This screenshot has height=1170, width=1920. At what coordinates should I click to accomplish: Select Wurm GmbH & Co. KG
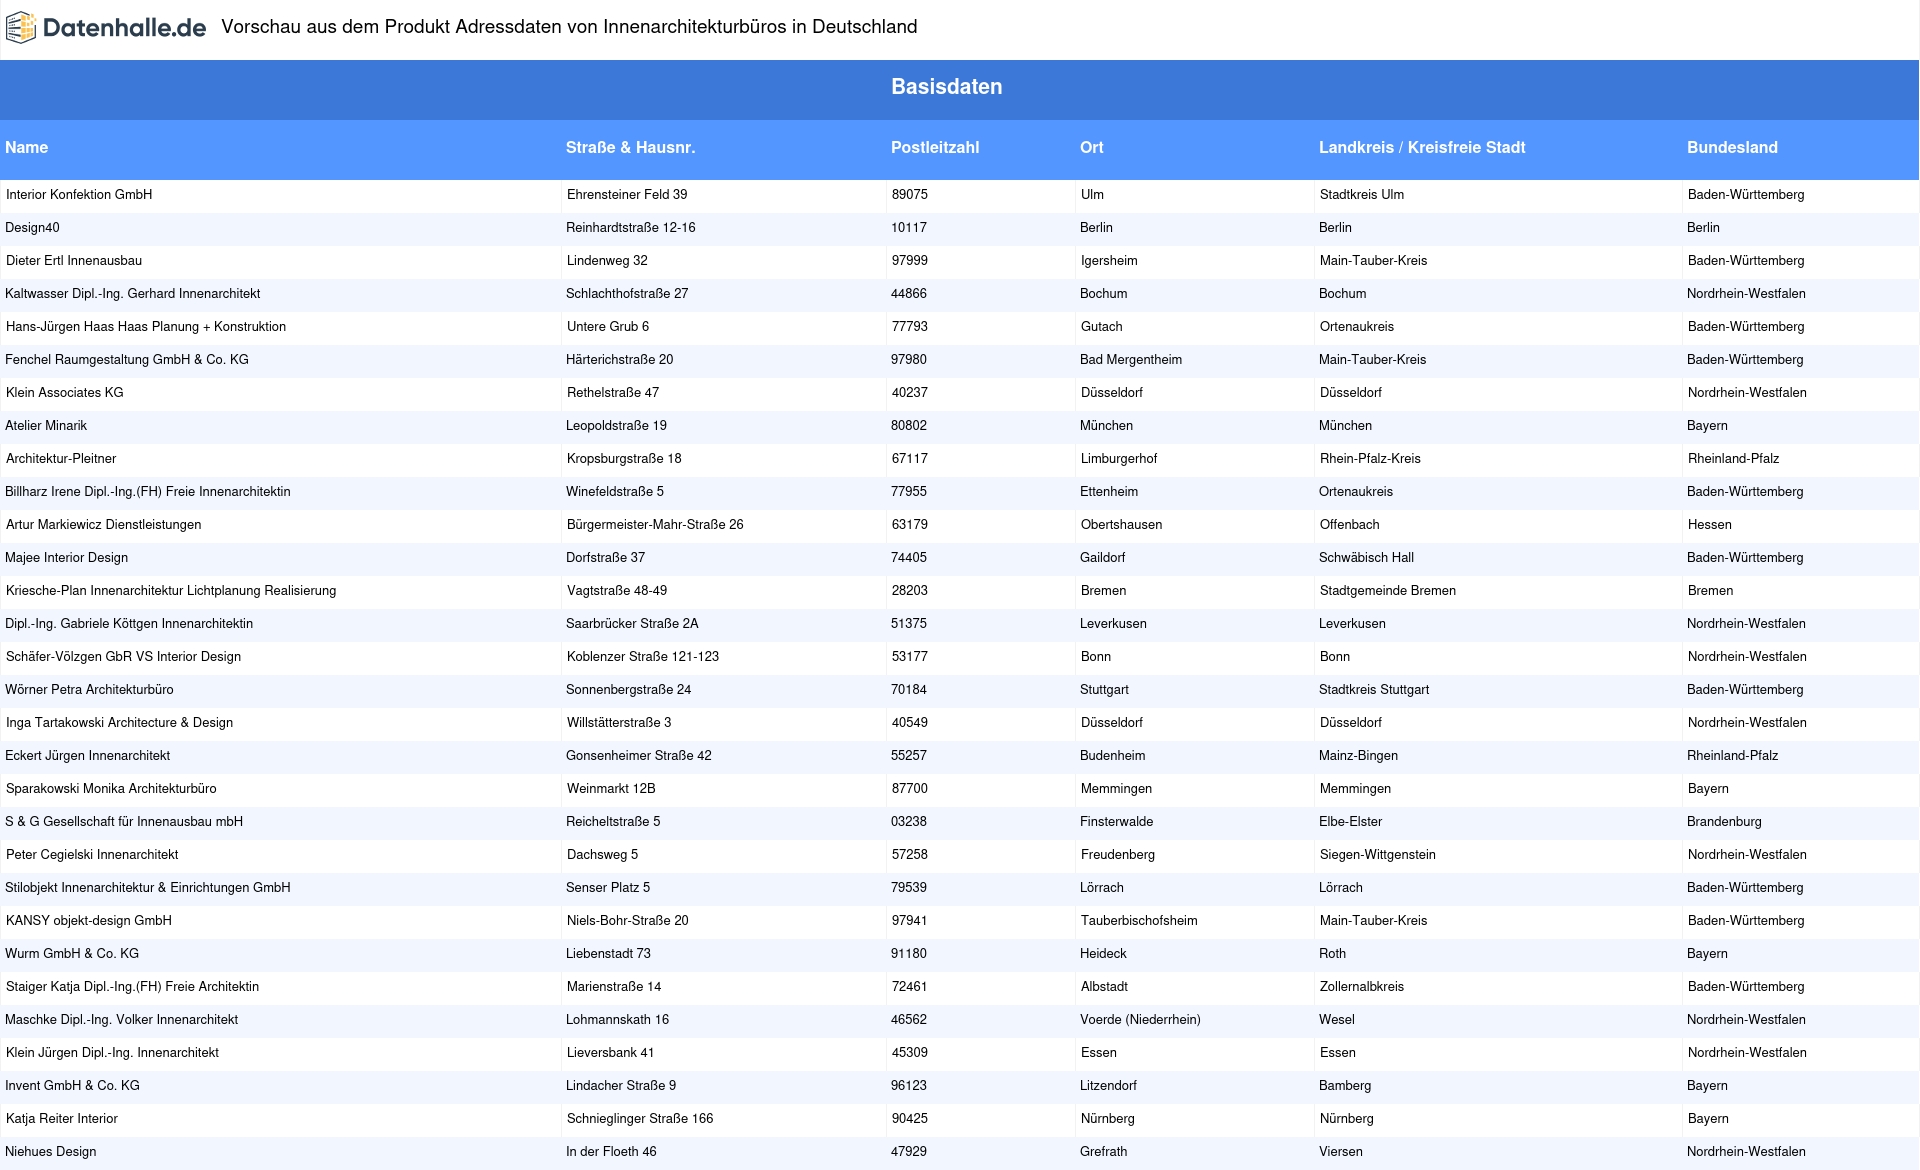coord(72,954)
